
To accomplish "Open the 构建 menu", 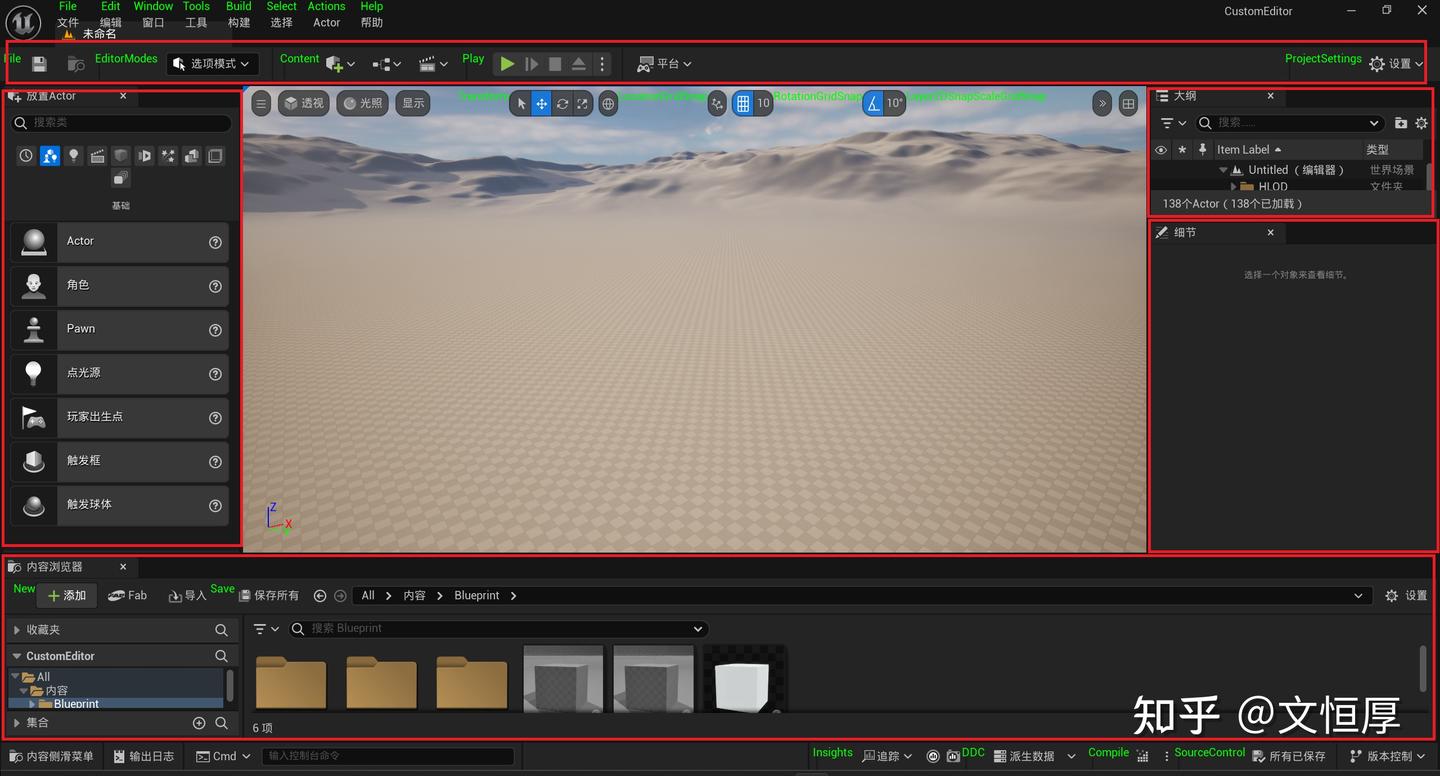I will 239,23.
